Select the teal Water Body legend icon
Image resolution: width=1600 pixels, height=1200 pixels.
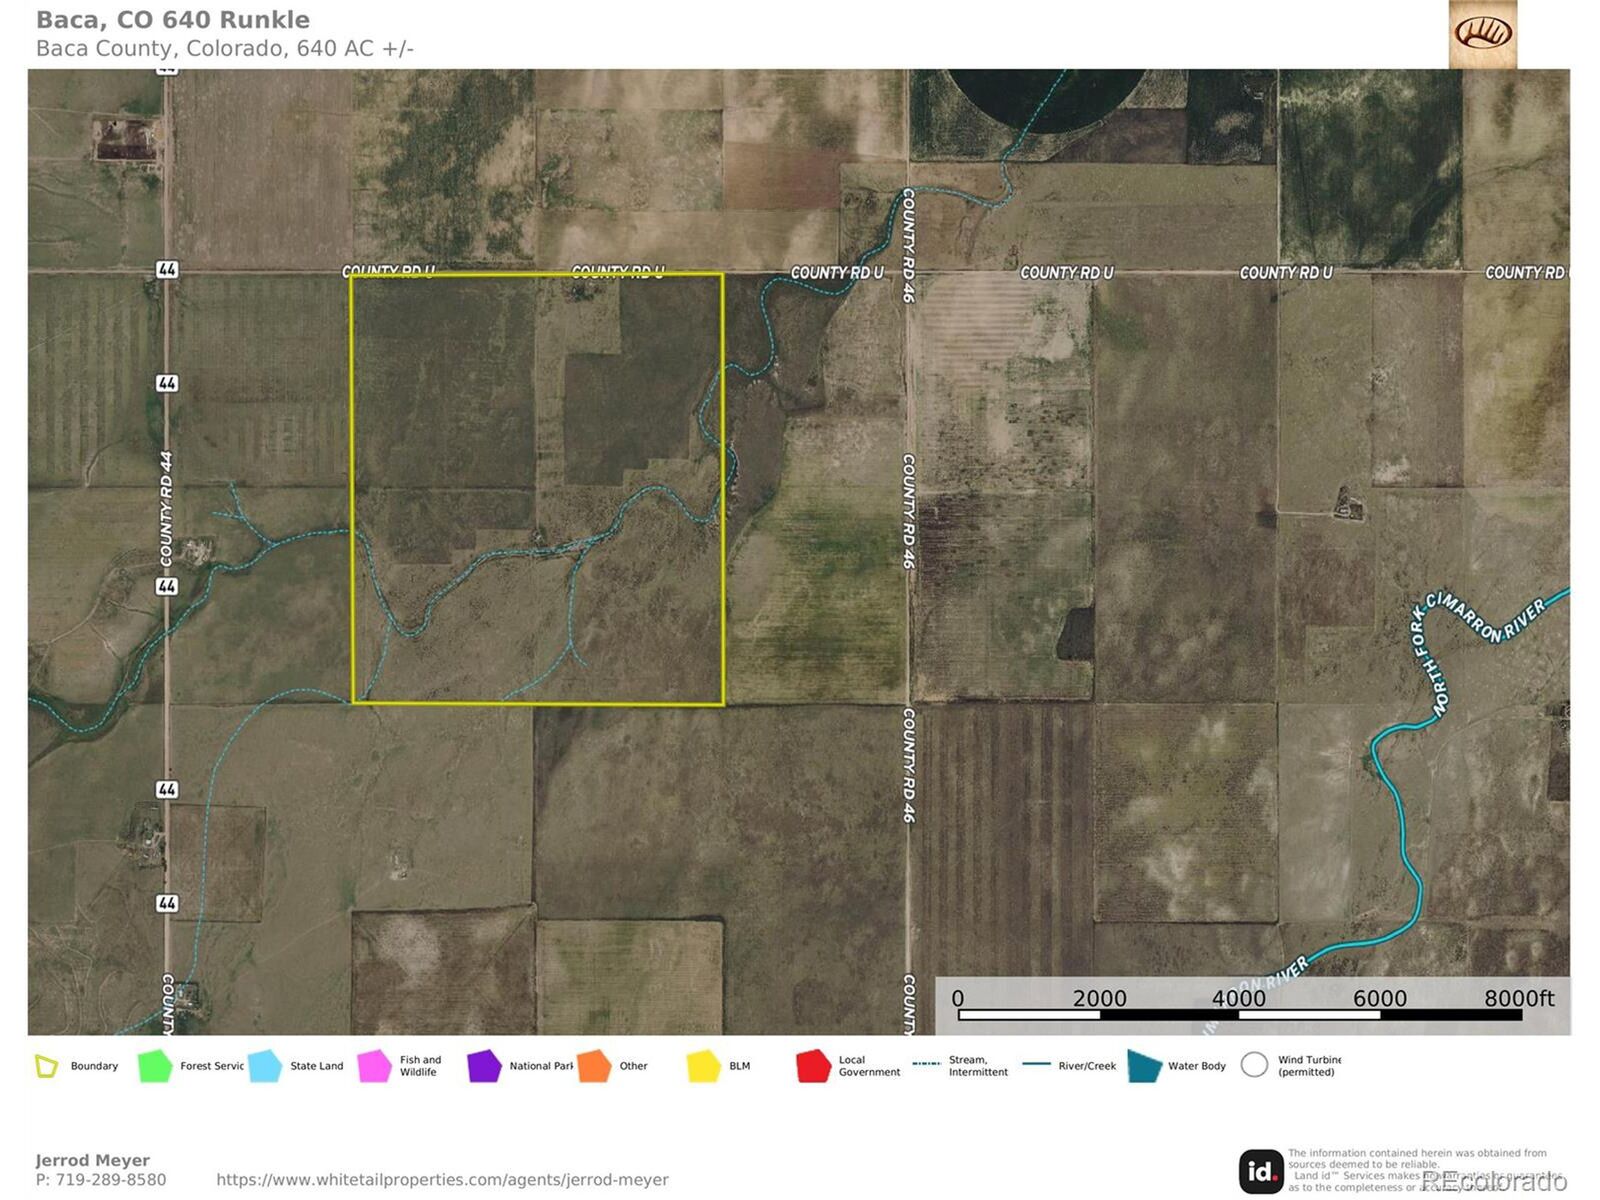pos(1143,1066)
